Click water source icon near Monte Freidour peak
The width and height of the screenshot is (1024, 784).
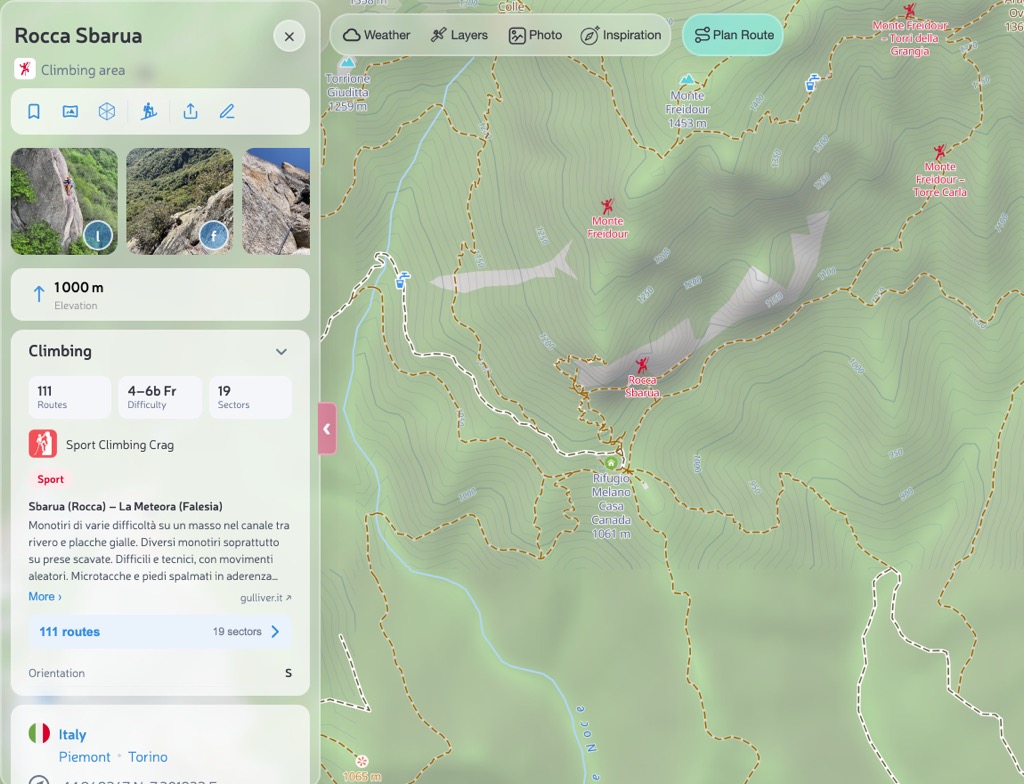pos(811,83)
